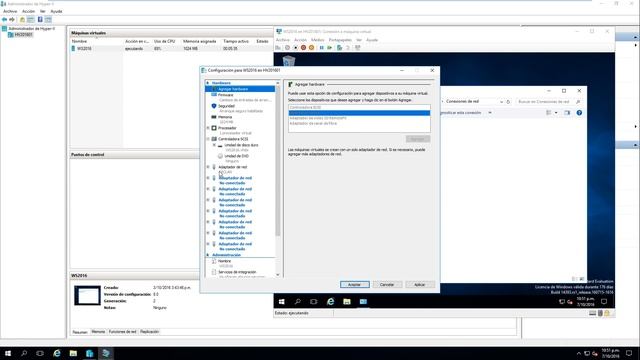Collapse the Administración section
The width and height of the screenshot is (640, 360).
[208, 255]
